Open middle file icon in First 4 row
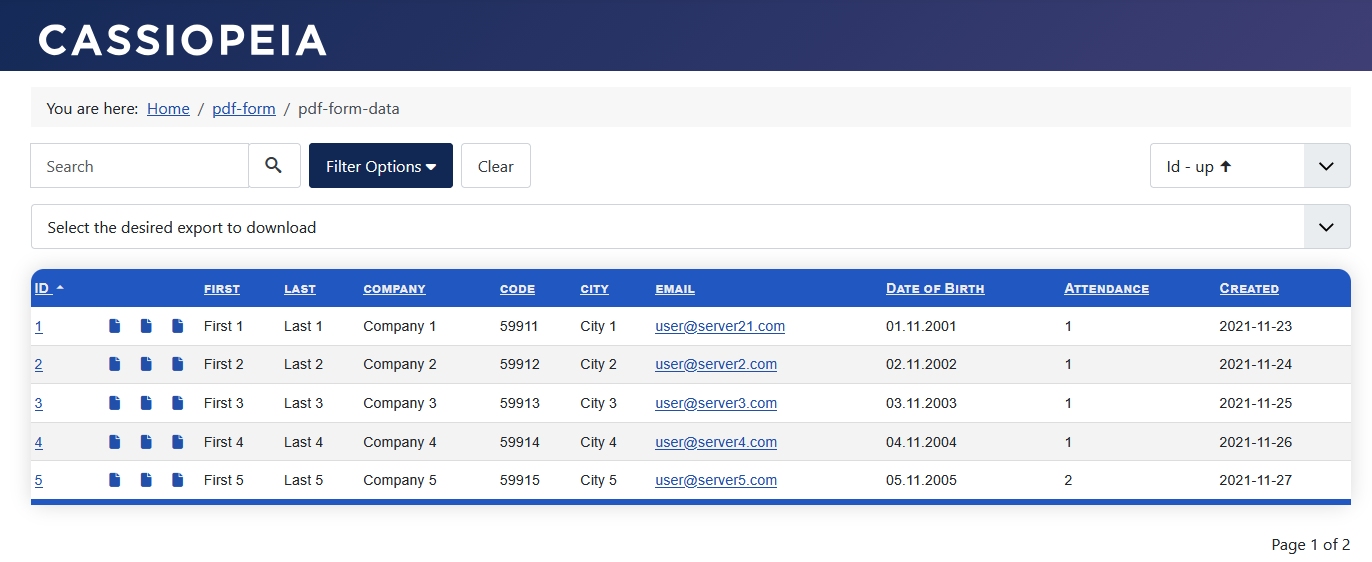This screenshot has height=562, width=1372. (x=146, y=442)
